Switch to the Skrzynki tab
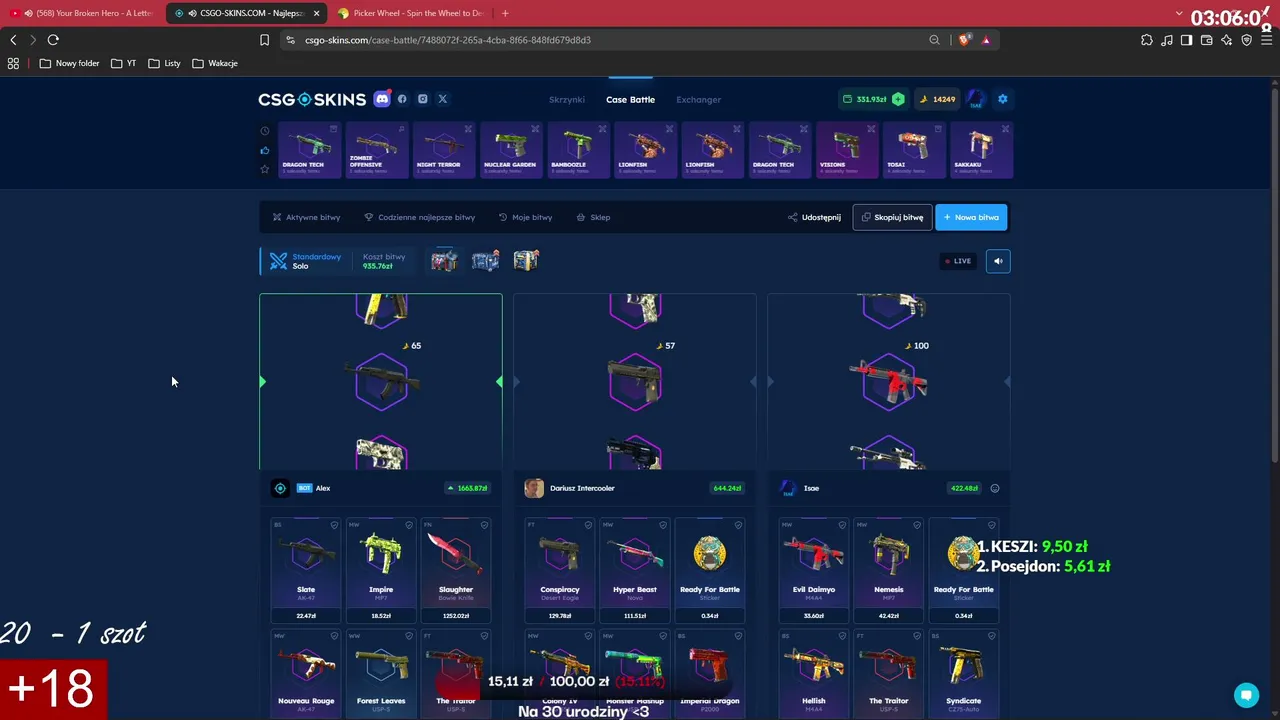 tap(567, 100)
